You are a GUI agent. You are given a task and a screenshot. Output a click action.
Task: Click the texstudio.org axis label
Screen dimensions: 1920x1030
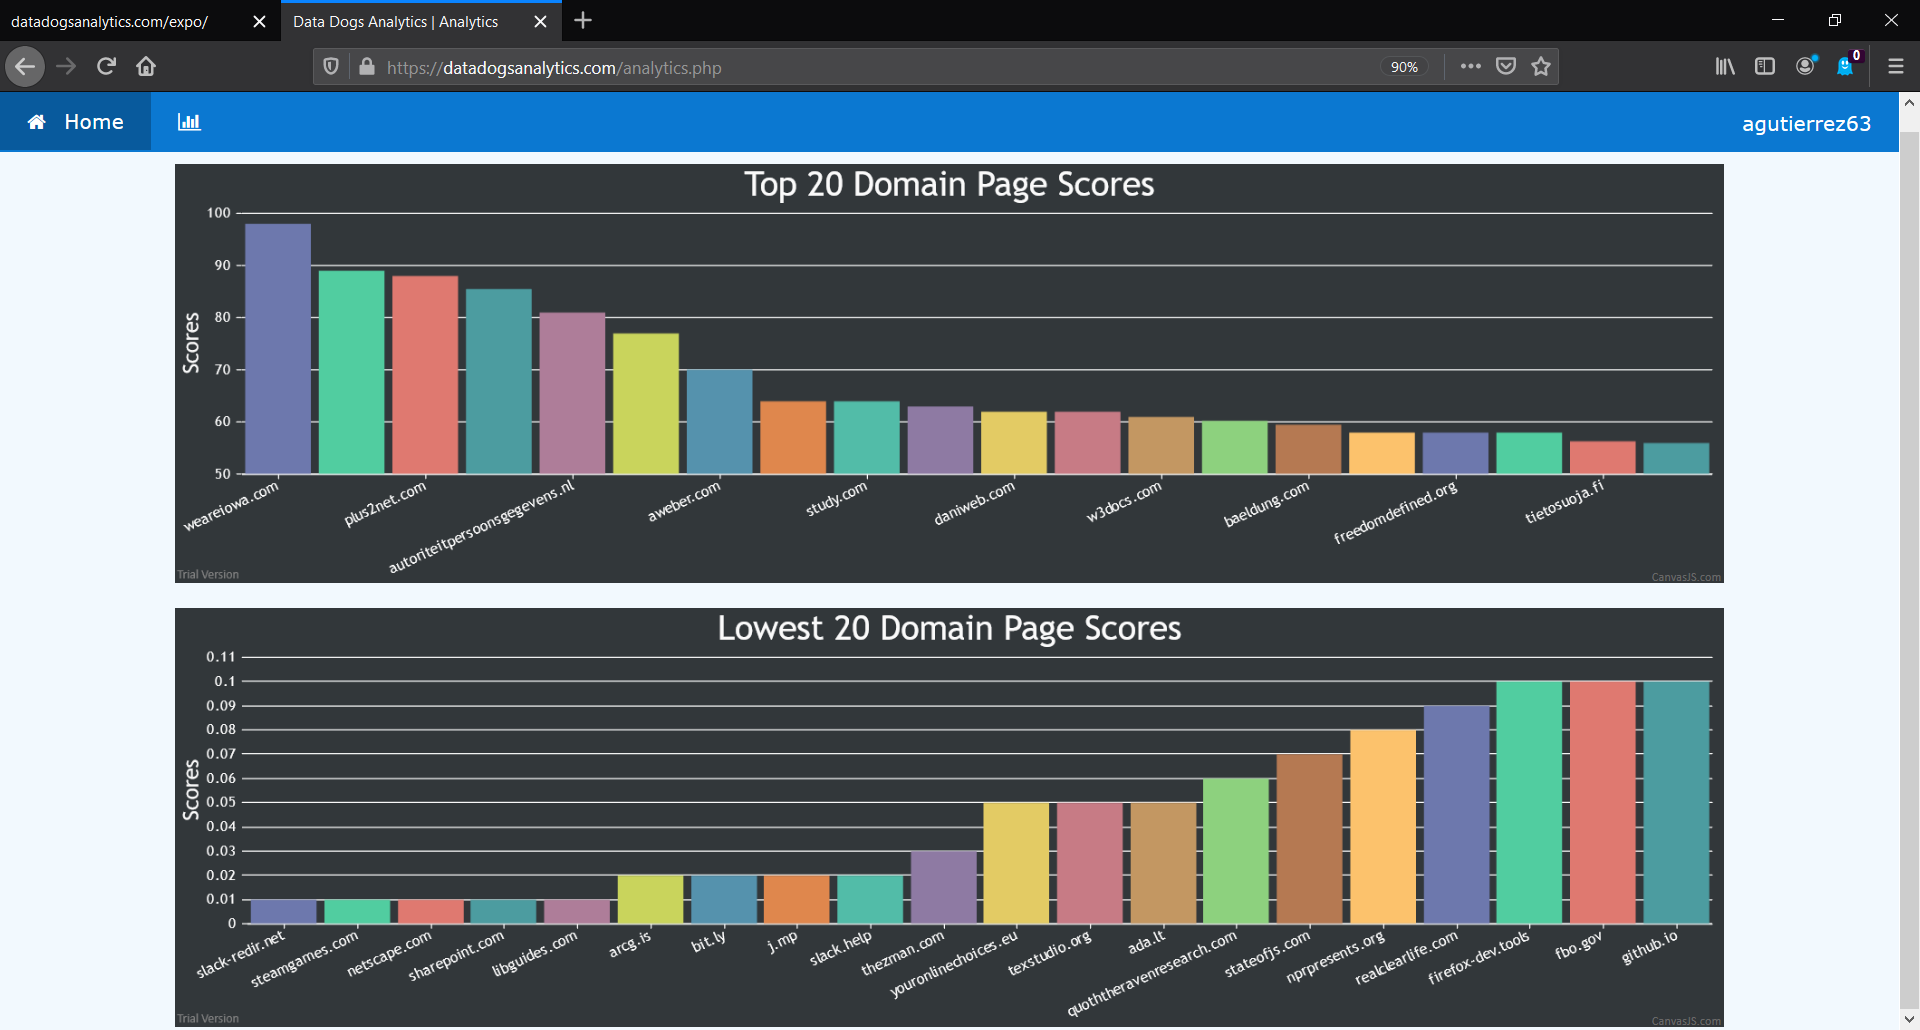1050,952
